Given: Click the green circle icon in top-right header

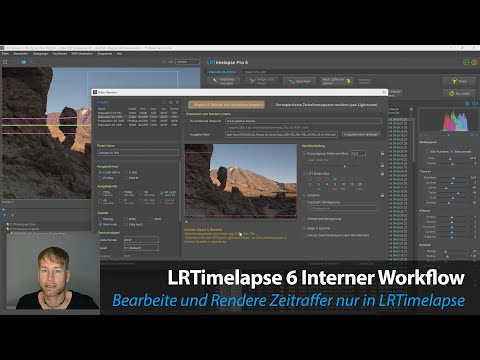Looking at the screenshot, I should tap(466, 62).
